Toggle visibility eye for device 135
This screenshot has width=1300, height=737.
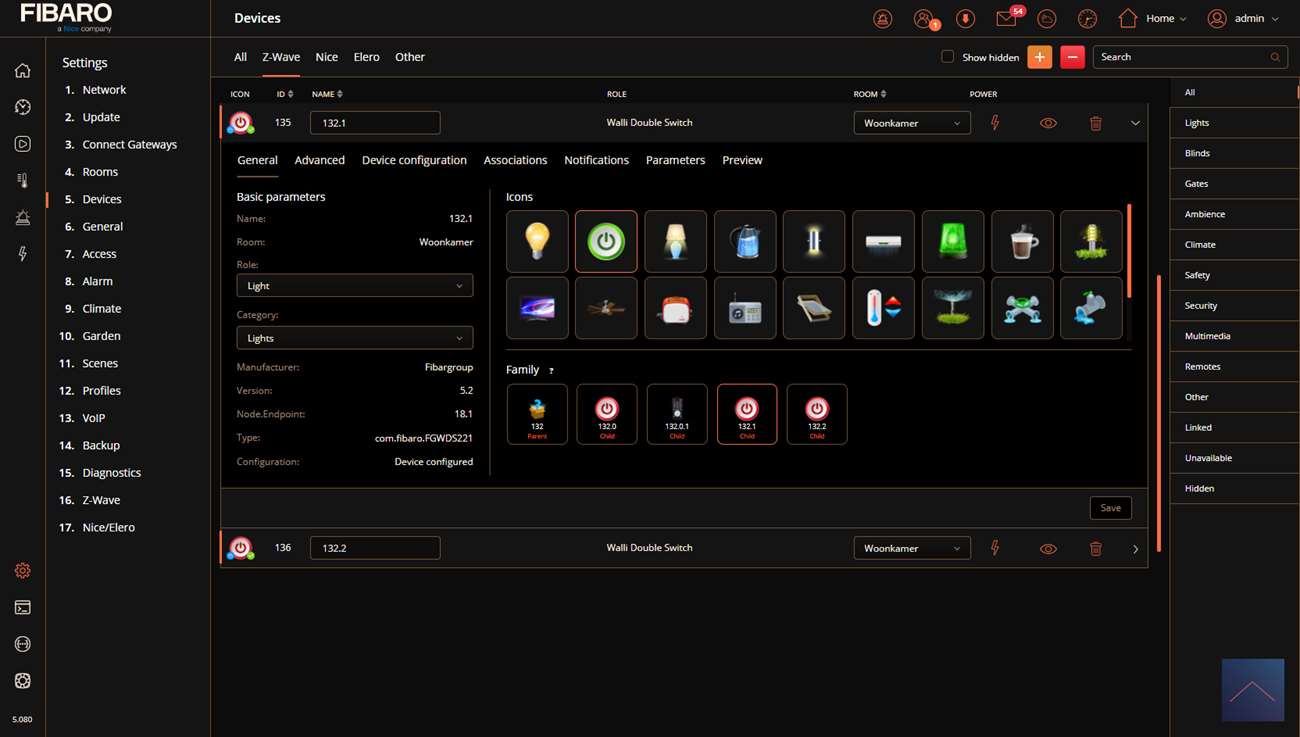[x=1048, y=123]
